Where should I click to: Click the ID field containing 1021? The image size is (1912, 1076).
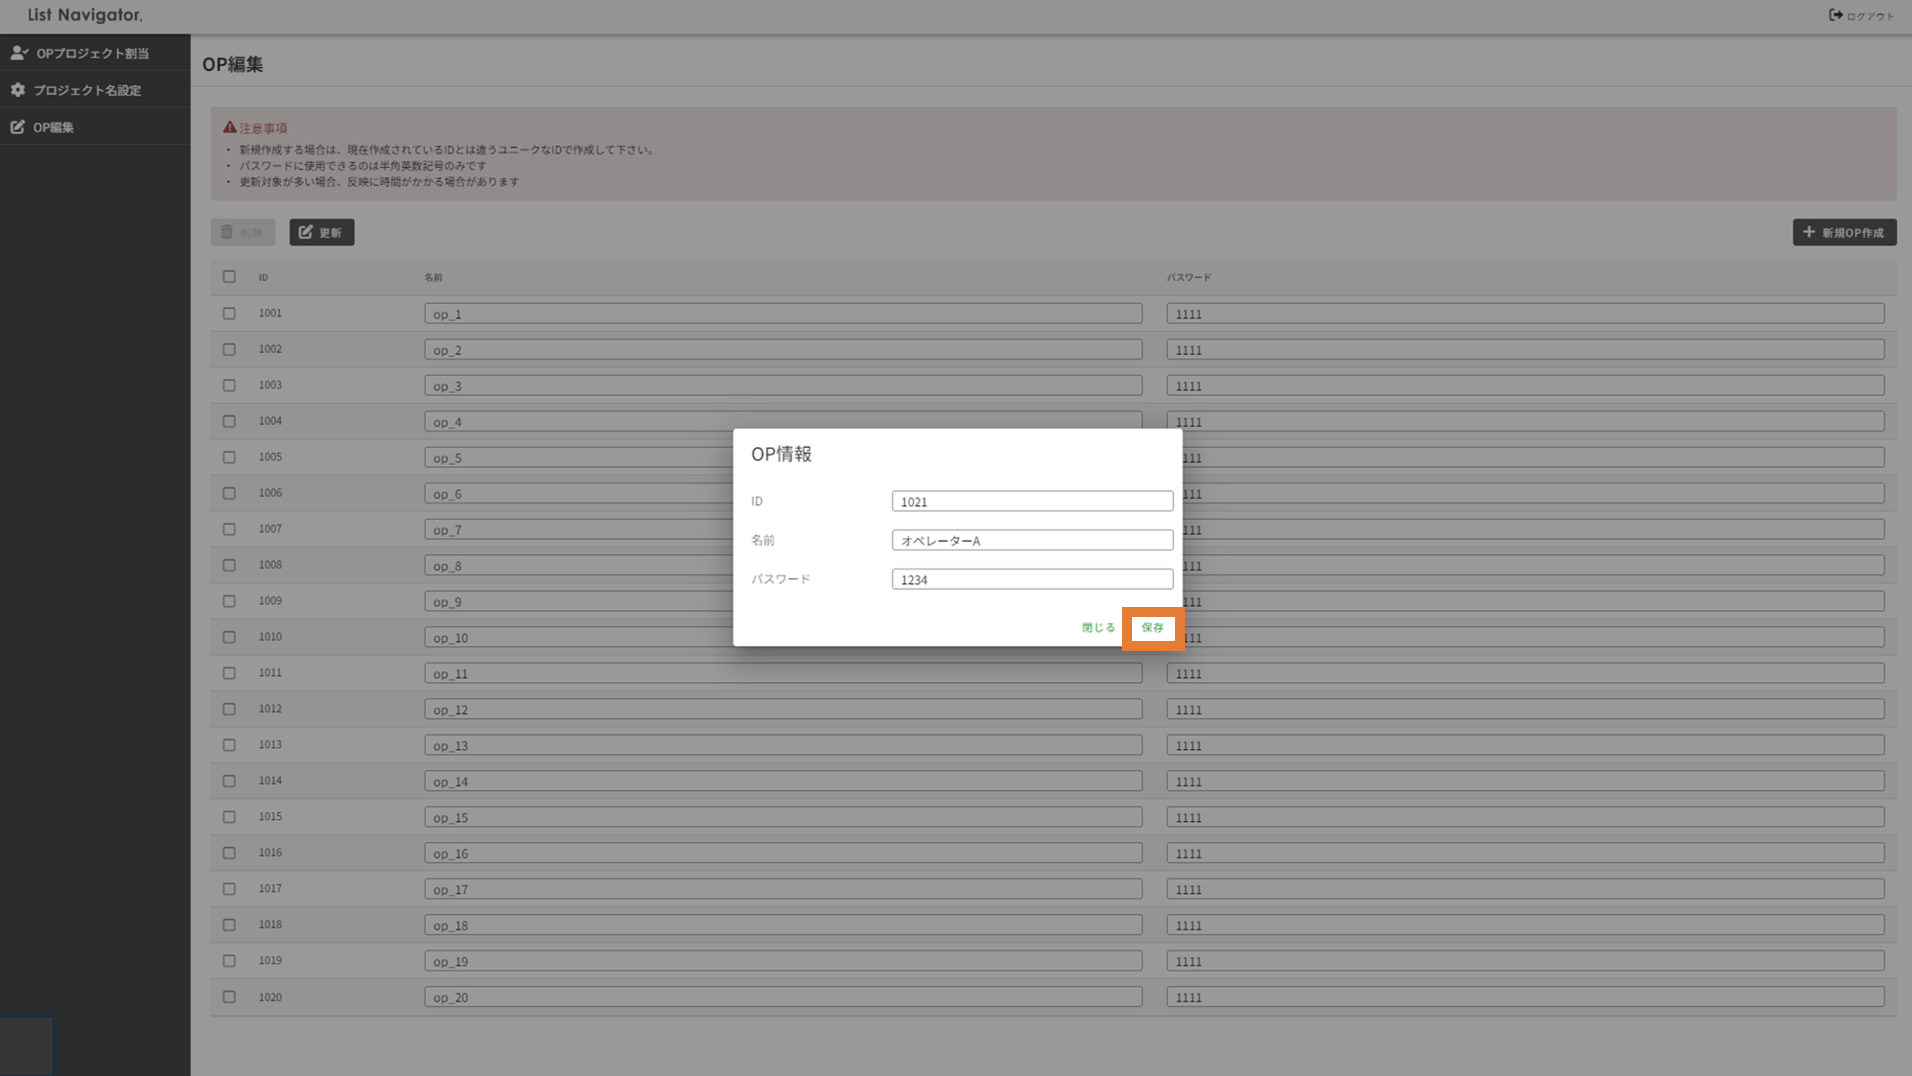click(x=1032, y=501)
